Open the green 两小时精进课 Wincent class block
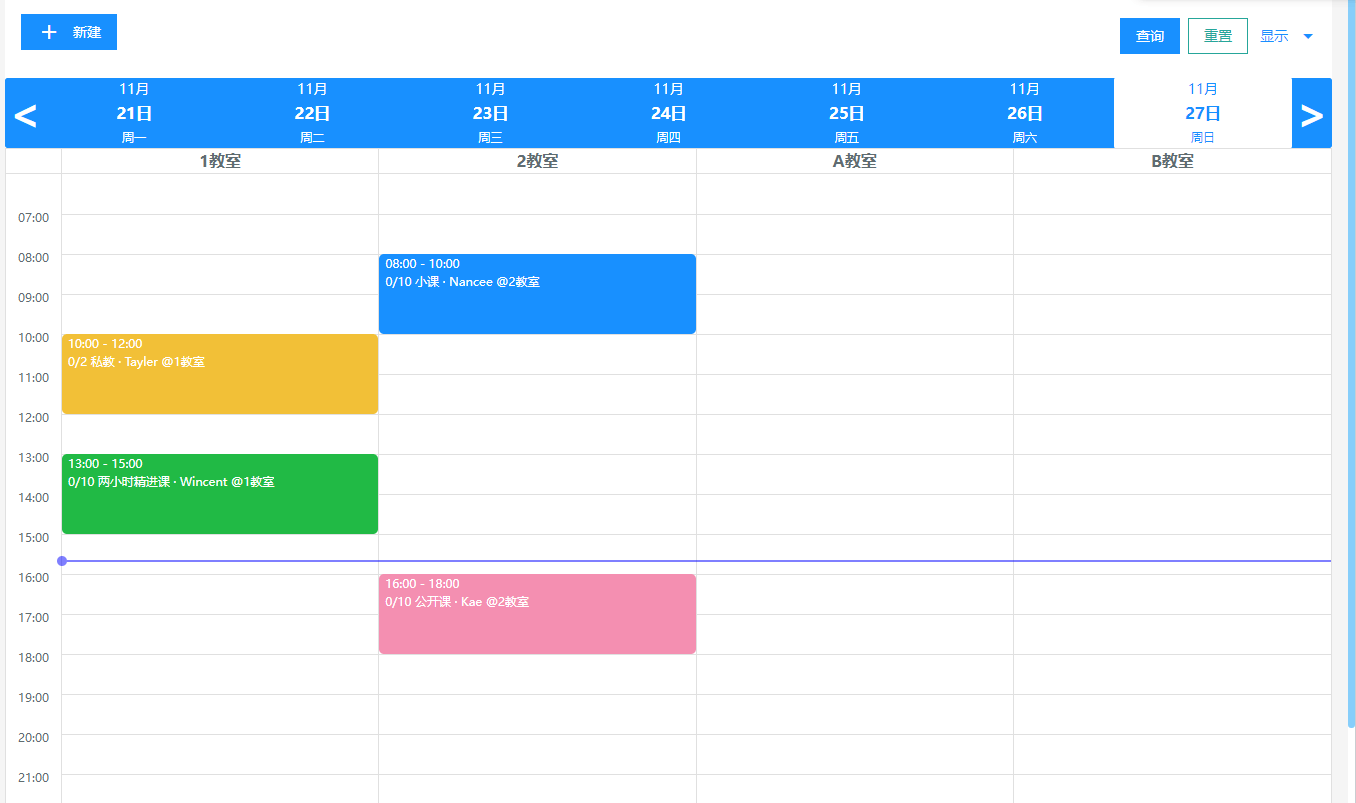The width and height of the screenshot is (1356, 803). [219, 494]
